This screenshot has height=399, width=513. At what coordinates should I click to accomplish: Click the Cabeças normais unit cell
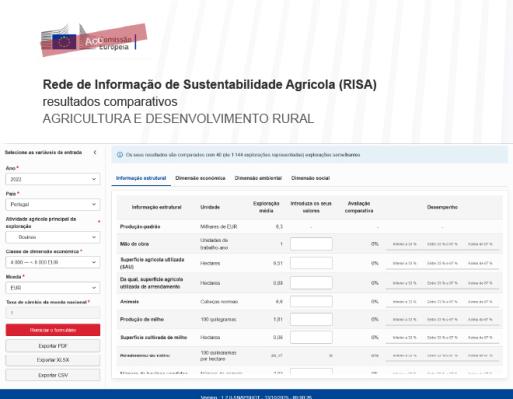219,302
